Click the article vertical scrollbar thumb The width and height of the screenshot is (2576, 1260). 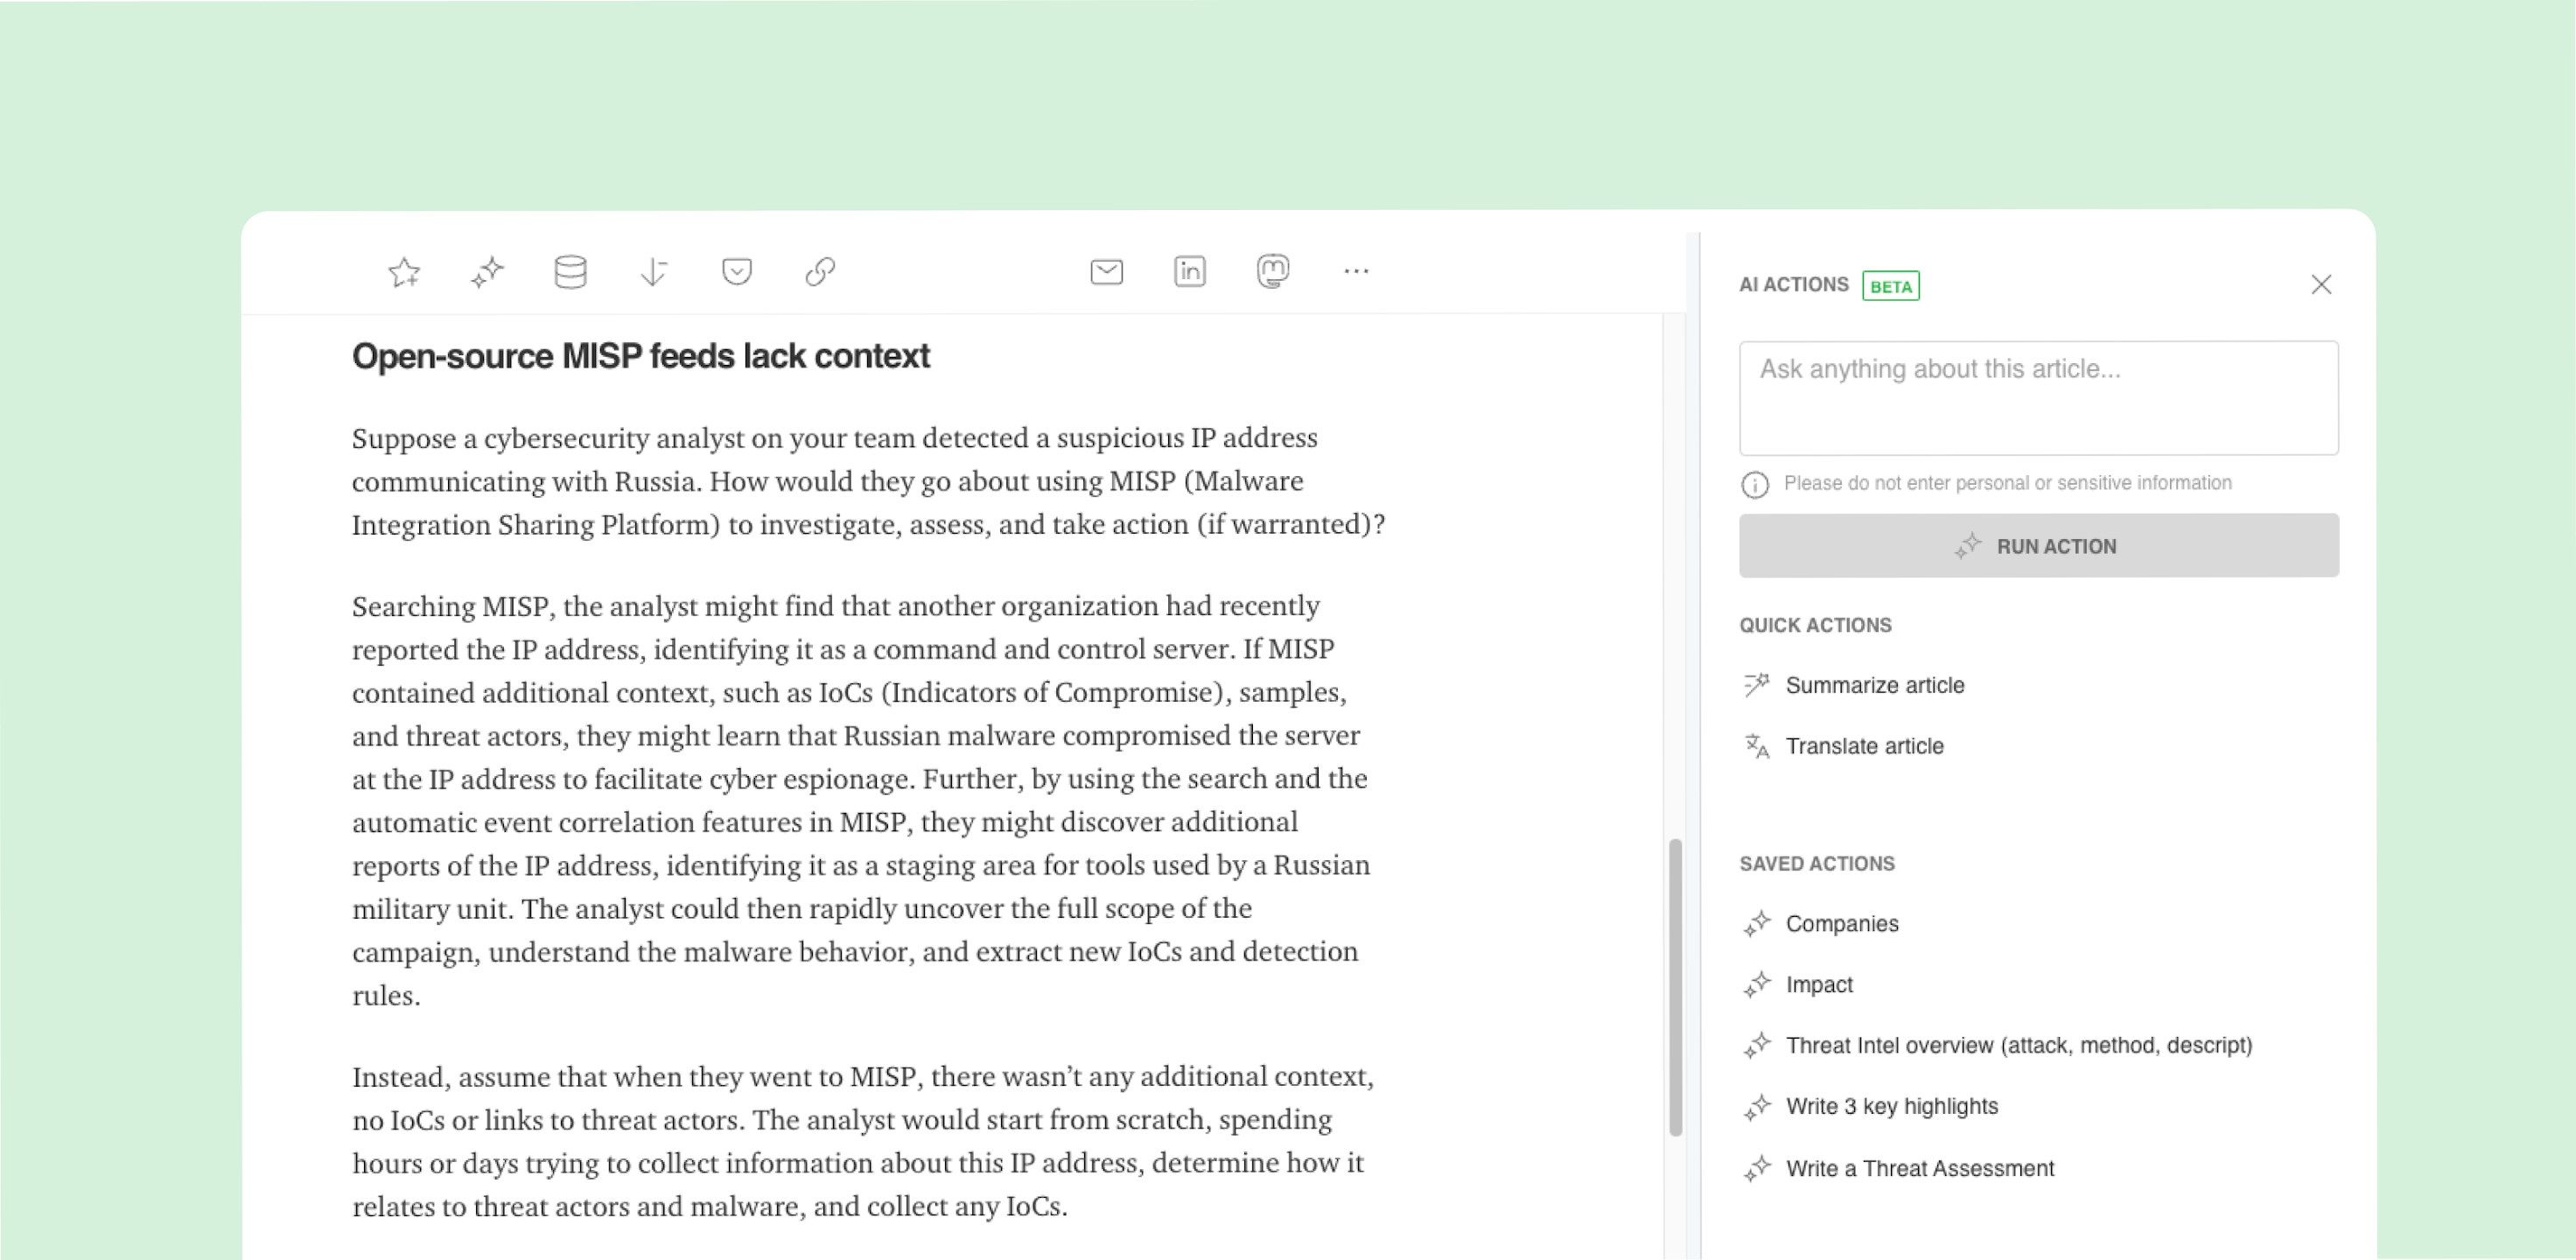coord(1675,988)
